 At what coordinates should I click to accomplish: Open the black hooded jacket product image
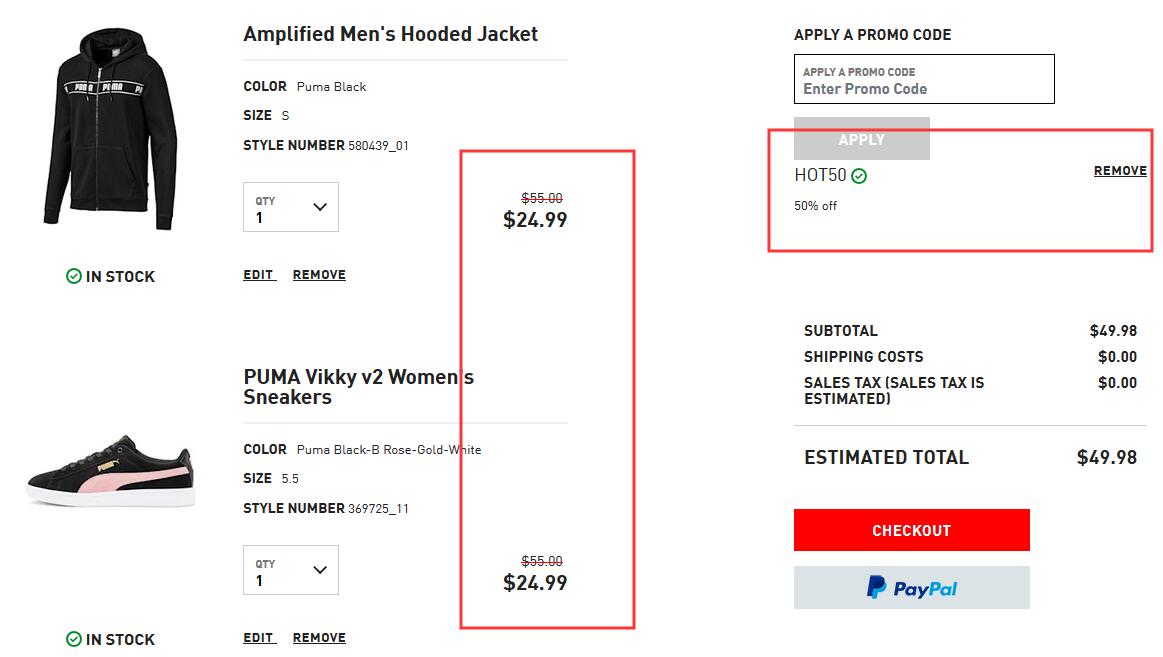(111, 130)
